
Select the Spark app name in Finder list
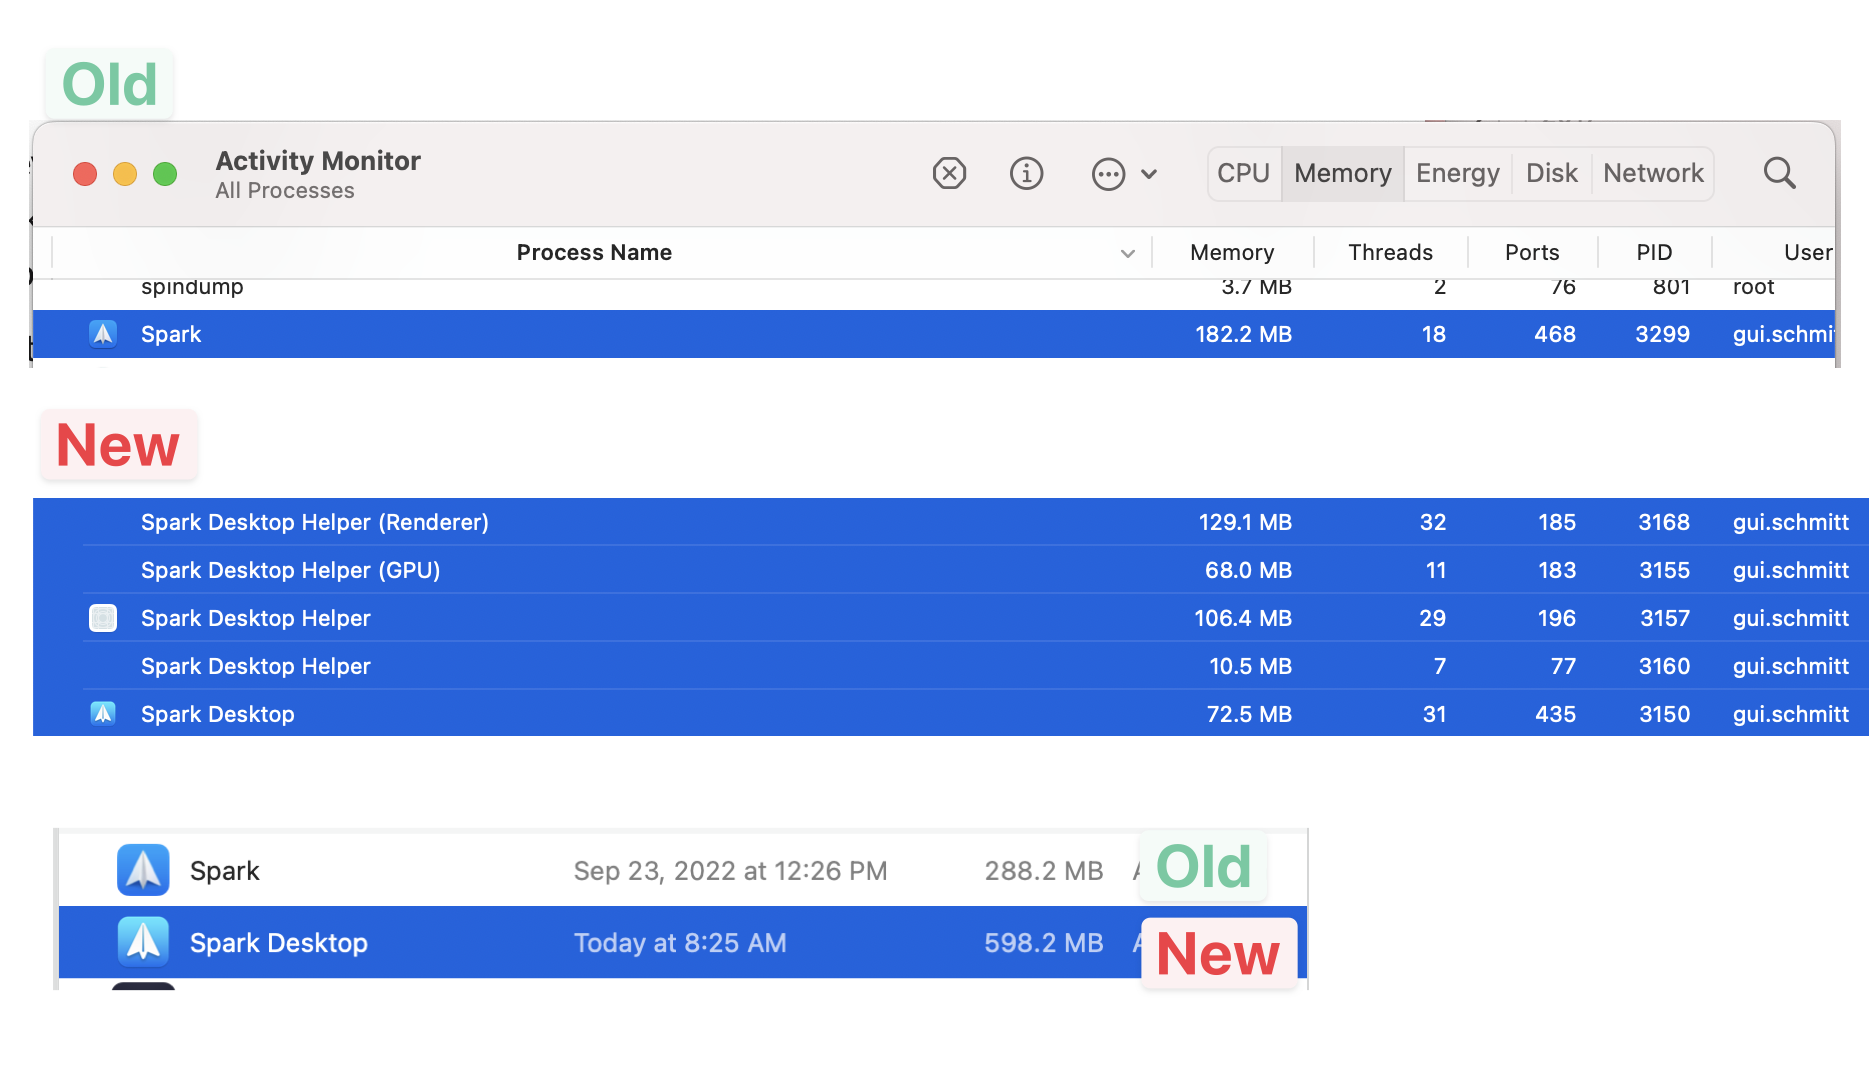click(x=225, y=871)
